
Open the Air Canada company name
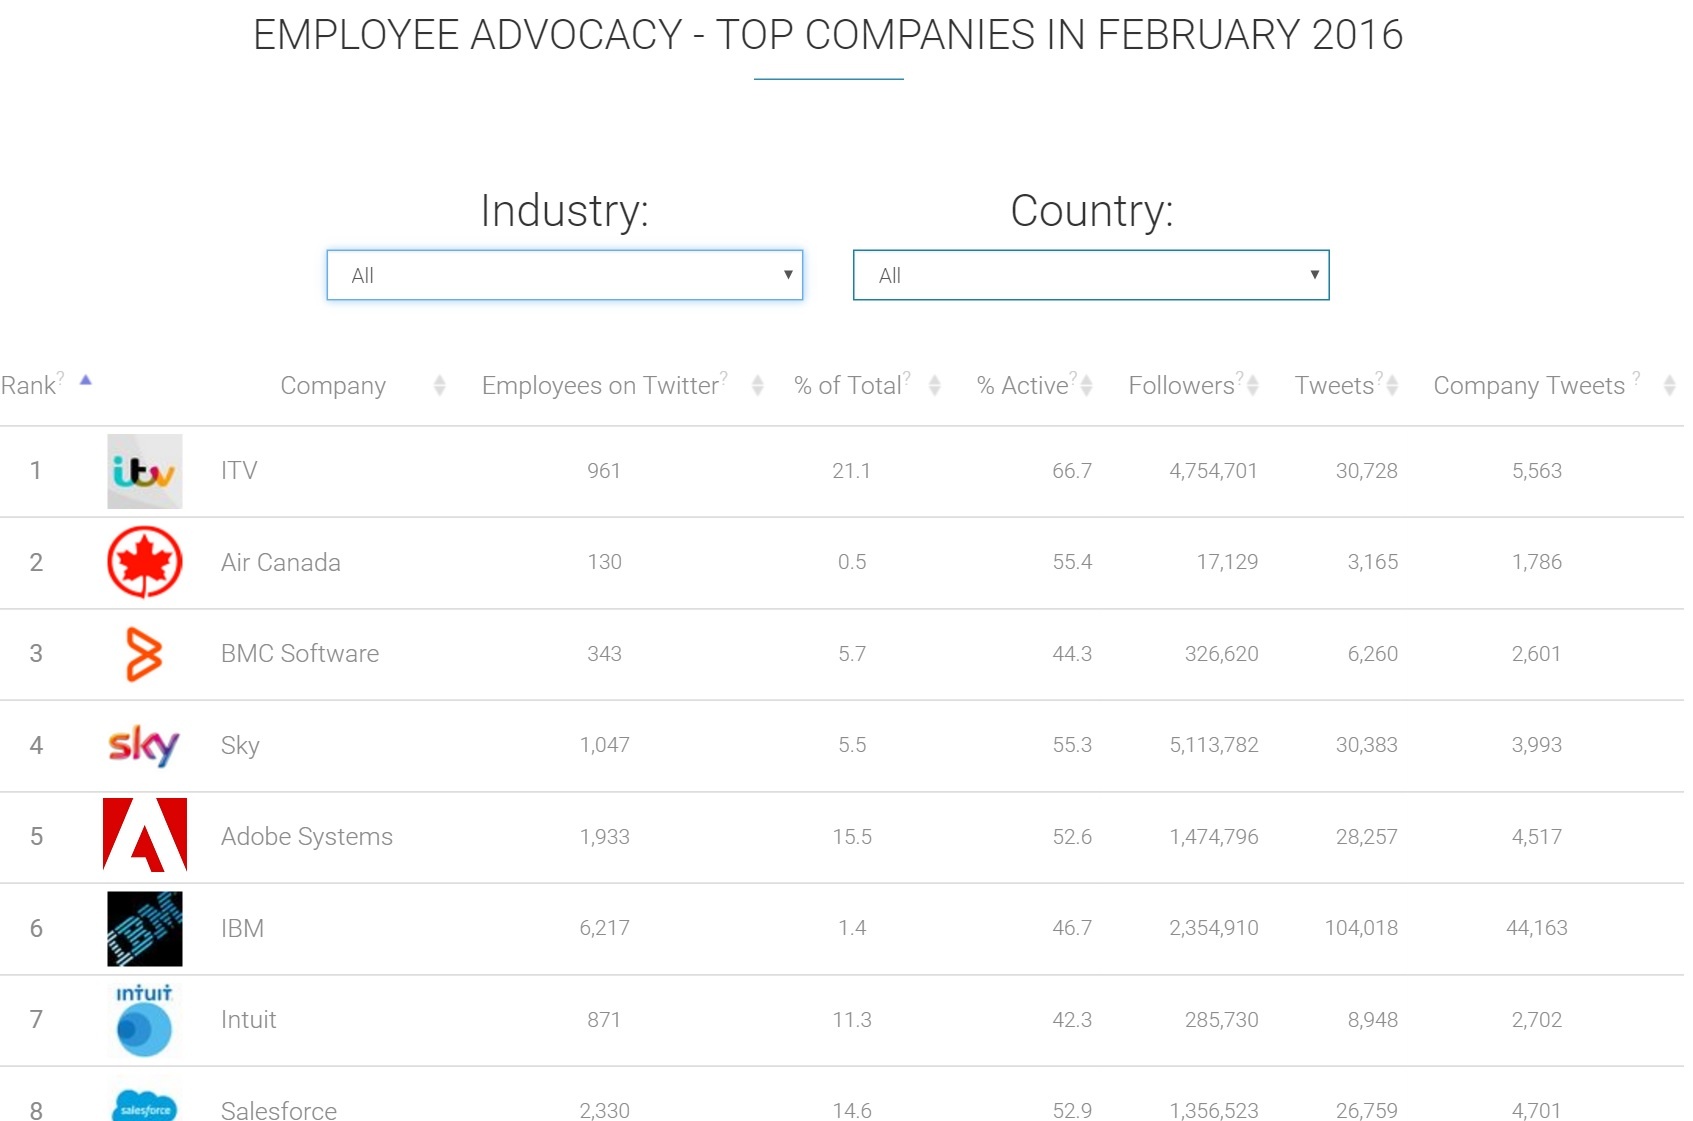click(x=280, y=563)
